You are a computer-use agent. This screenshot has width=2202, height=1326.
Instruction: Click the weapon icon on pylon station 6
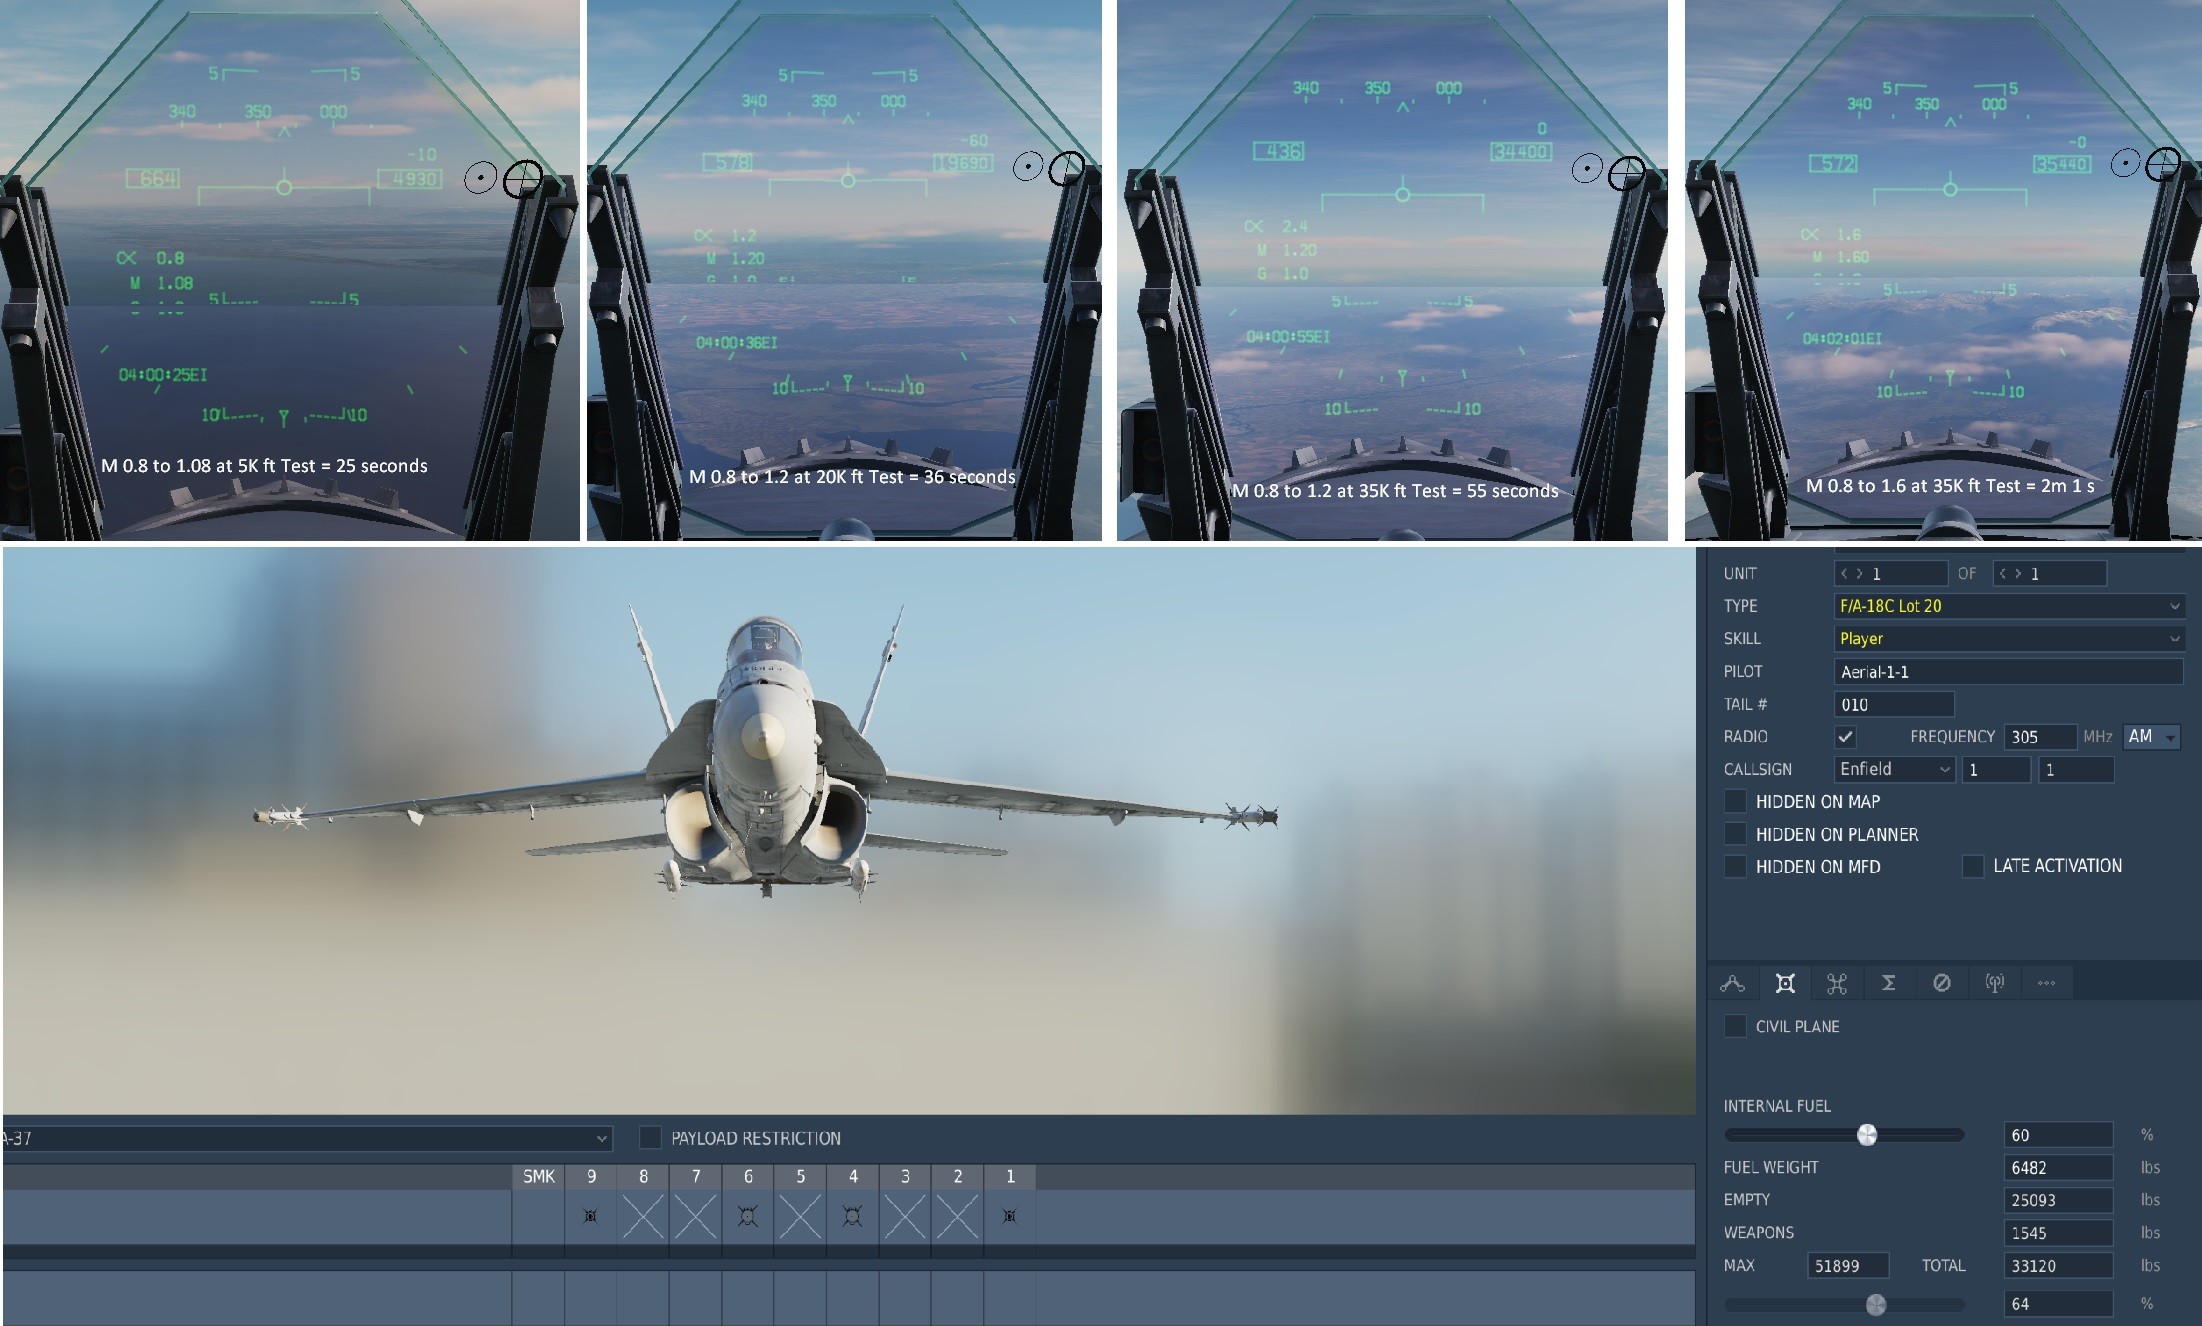pyautogui.click(x=747, y=1216)
